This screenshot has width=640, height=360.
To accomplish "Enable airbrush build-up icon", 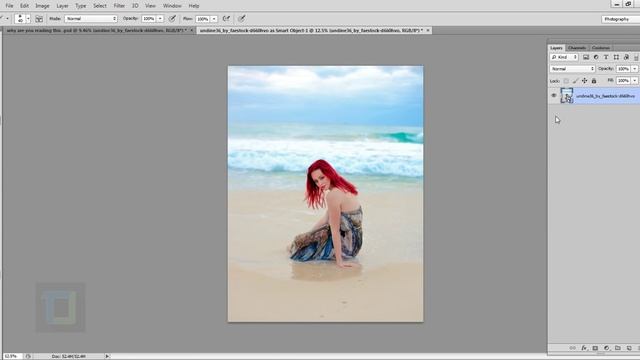I will (226, 19).
